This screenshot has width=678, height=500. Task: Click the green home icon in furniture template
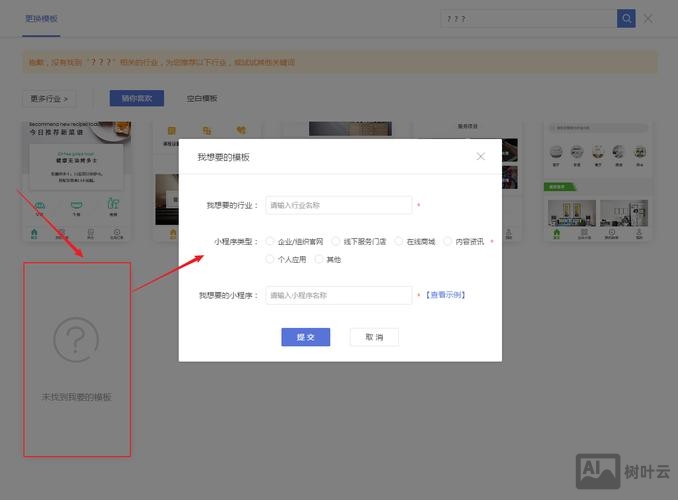tap(556, 234)
